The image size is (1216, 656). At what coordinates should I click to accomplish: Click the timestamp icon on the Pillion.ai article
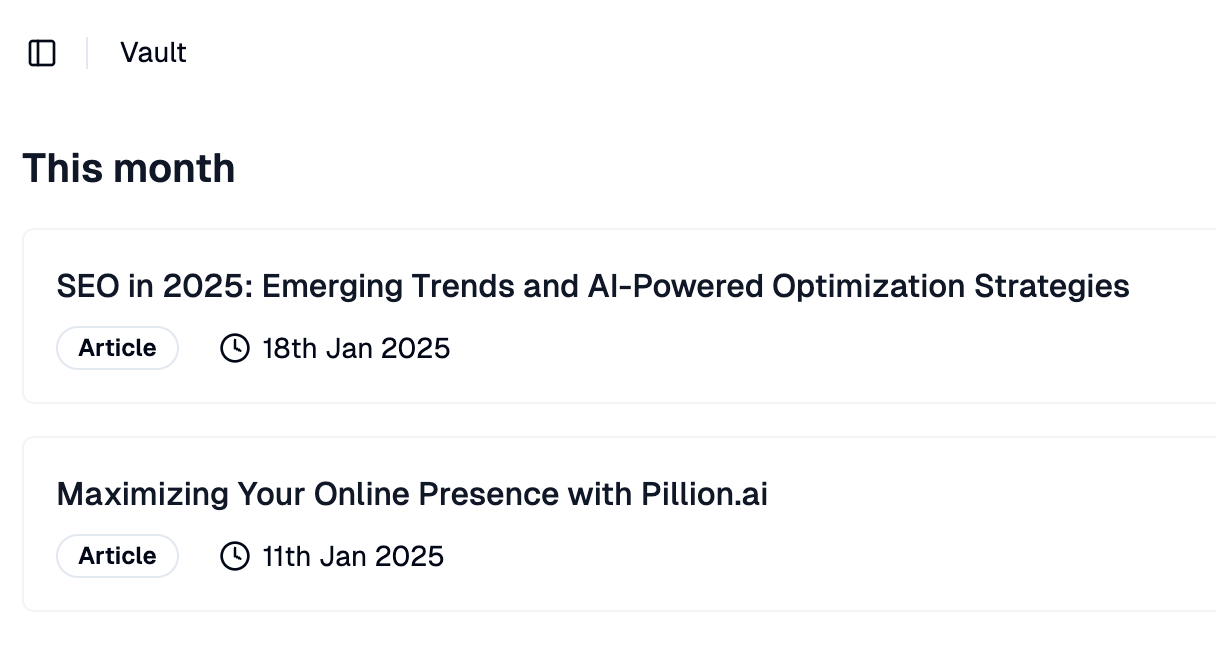pyautogui.click(x=233, y=556)
